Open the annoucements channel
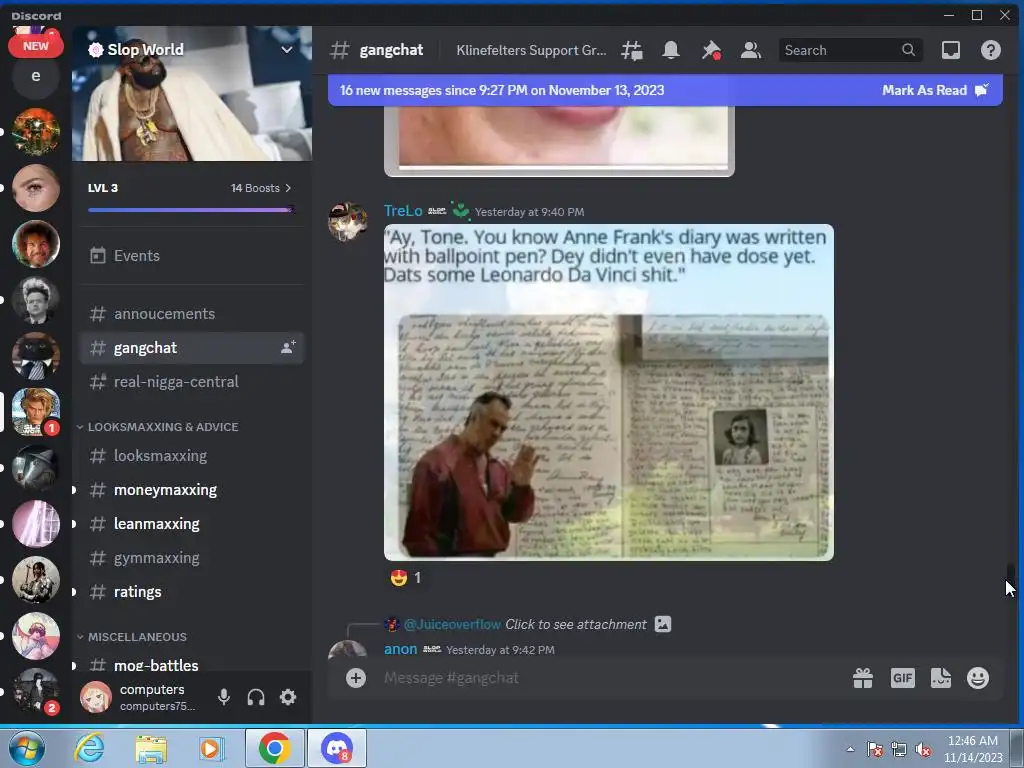 [x=191, y=313]
